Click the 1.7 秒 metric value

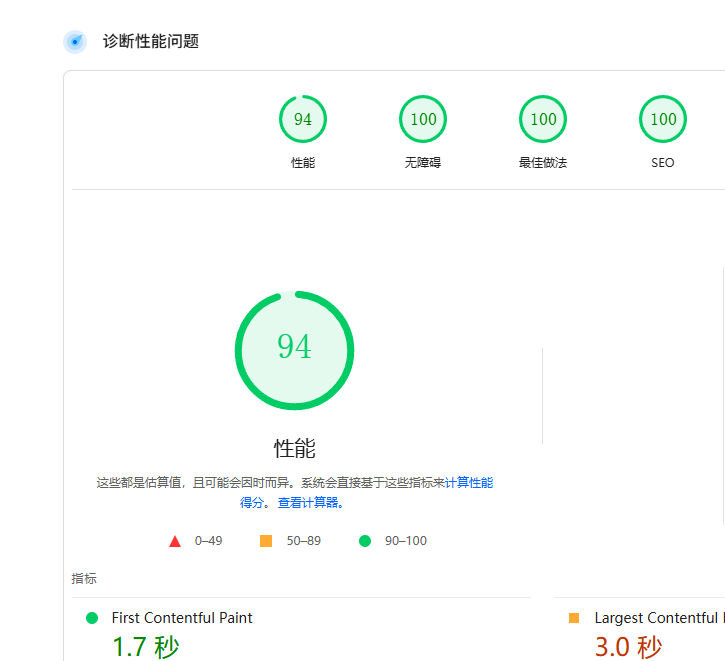146,647
